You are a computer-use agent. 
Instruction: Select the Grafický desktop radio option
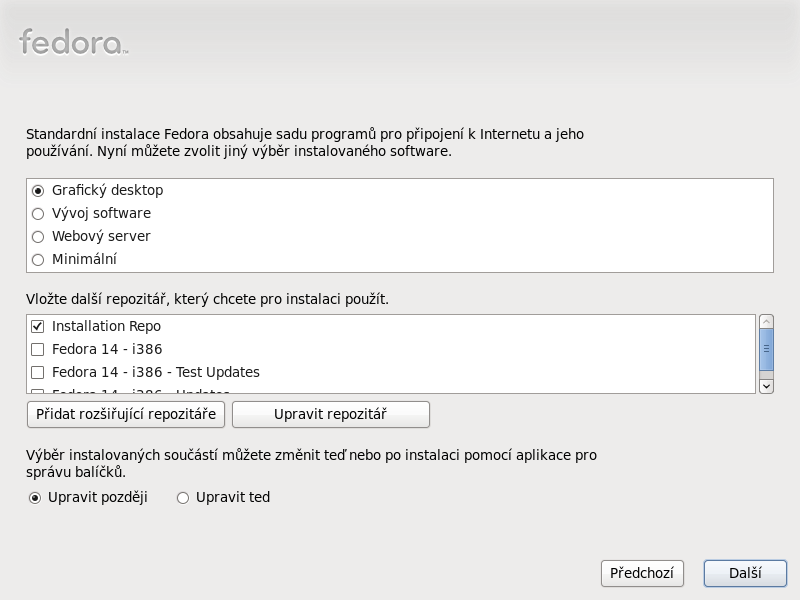(x=38, y=191)
